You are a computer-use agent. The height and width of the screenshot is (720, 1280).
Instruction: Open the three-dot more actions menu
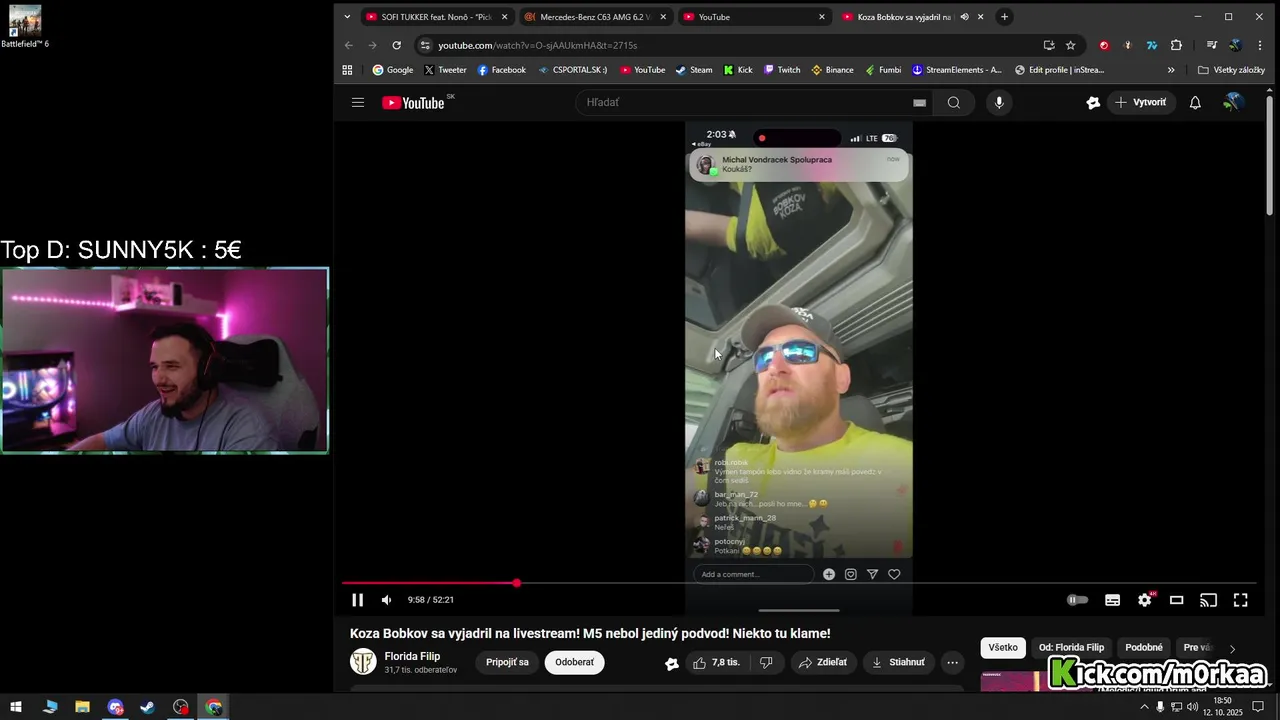(952, 662)
